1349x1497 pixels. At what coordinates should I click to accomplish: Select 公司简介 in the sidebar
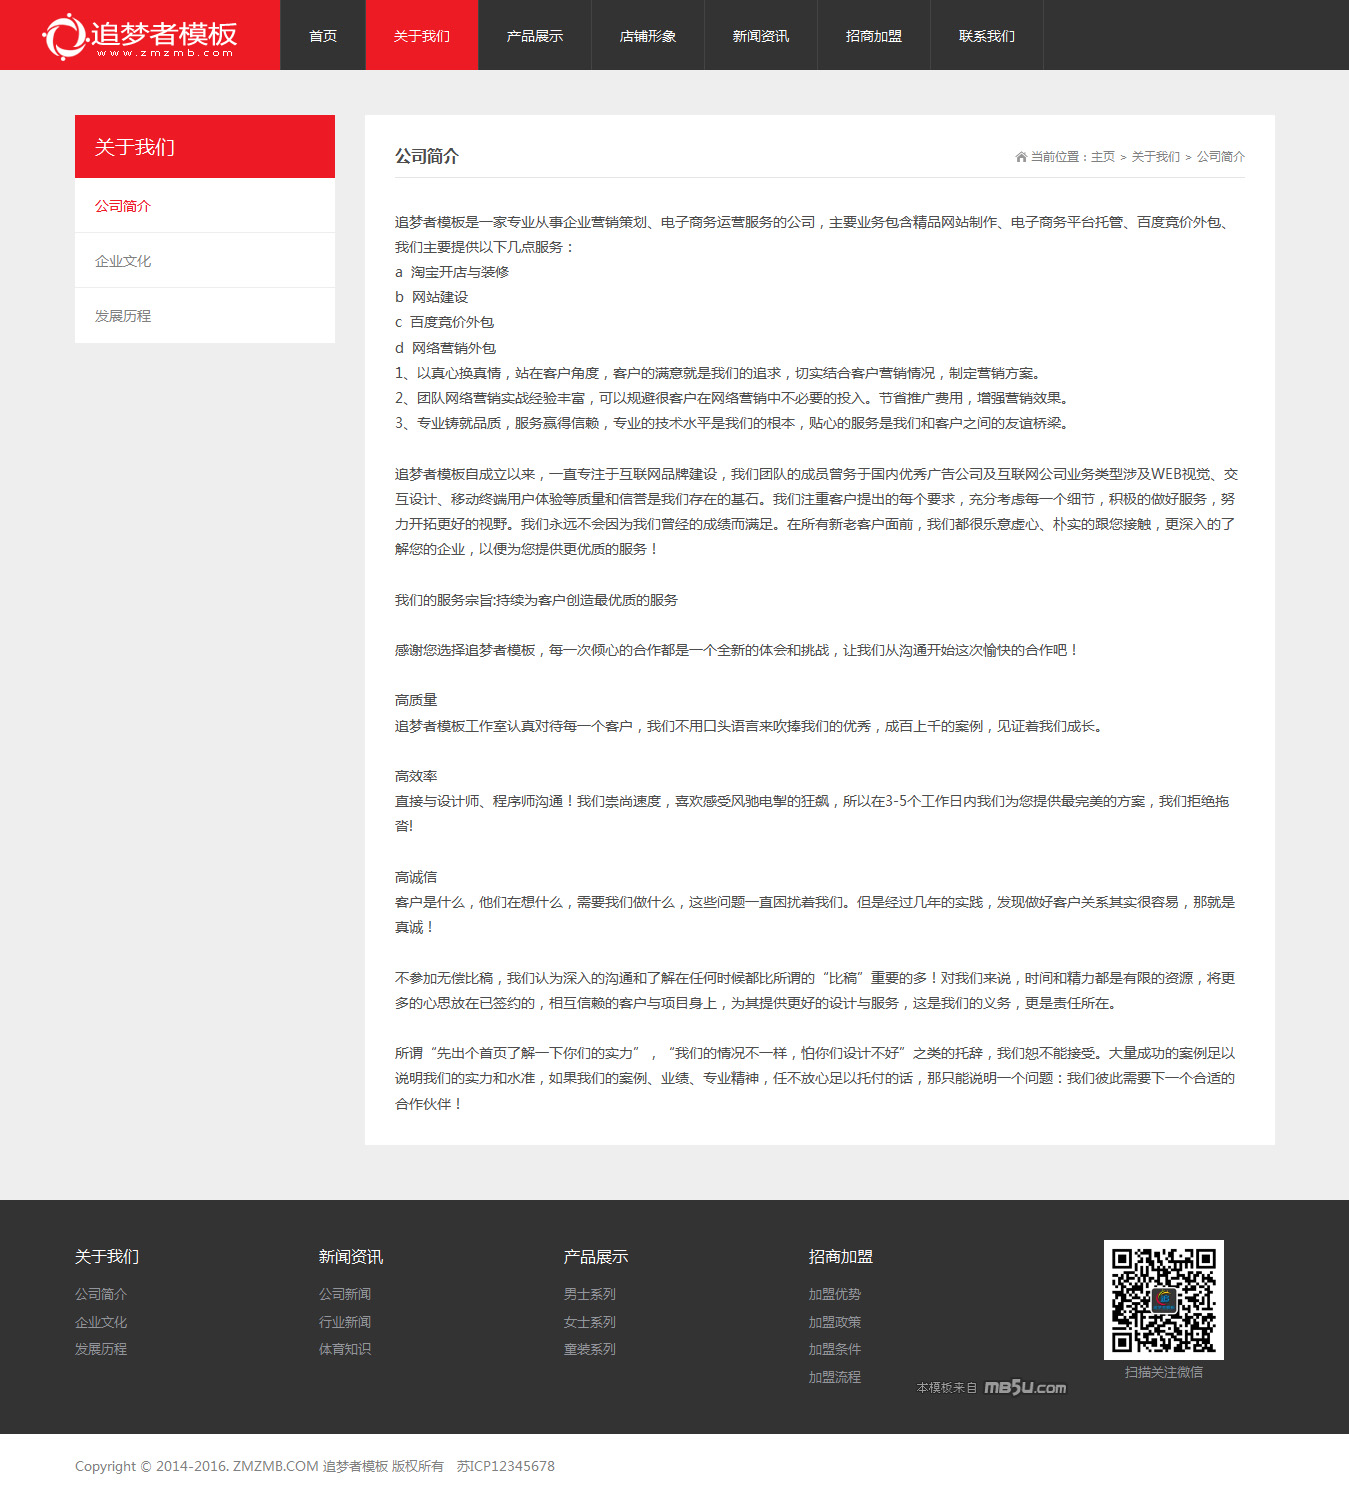click(123, 206)
